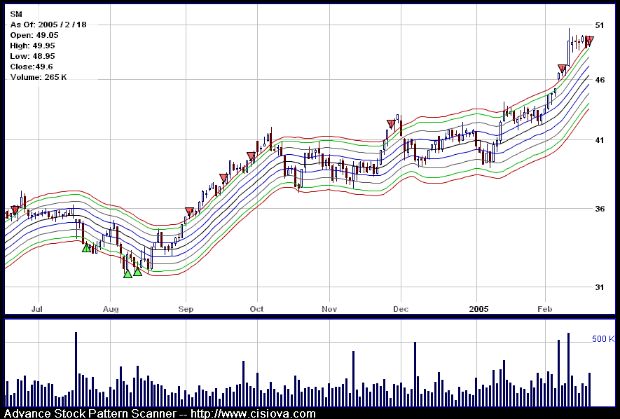
Task: Click the tall volume spike in December
Action: coord(415,374)
